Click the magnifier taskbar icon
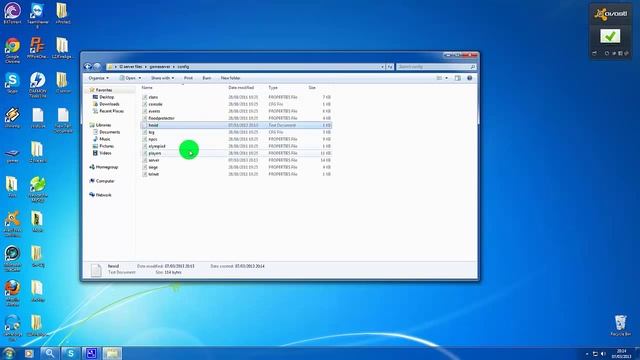The width and height of the screenshot is (640, 360). point(50,353)
